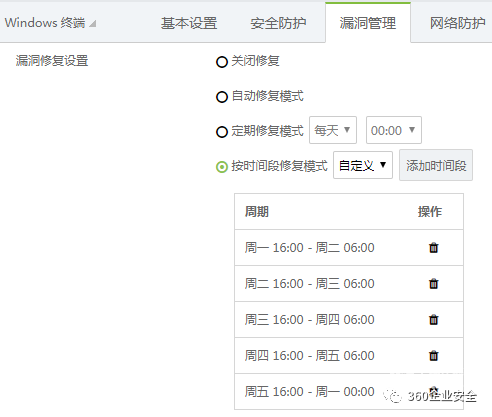The image size is (492, 417).
Task: Expand the Windows 终端 selector
Action: (x=50, y=23)
